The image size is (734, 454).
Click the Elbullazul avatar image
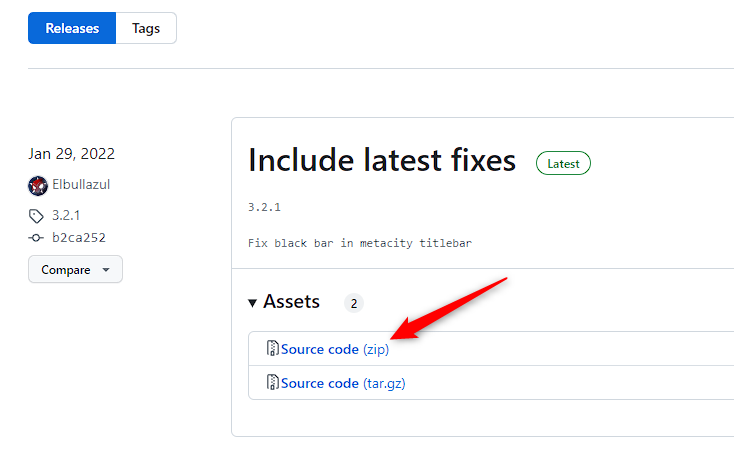pos(38,185)
